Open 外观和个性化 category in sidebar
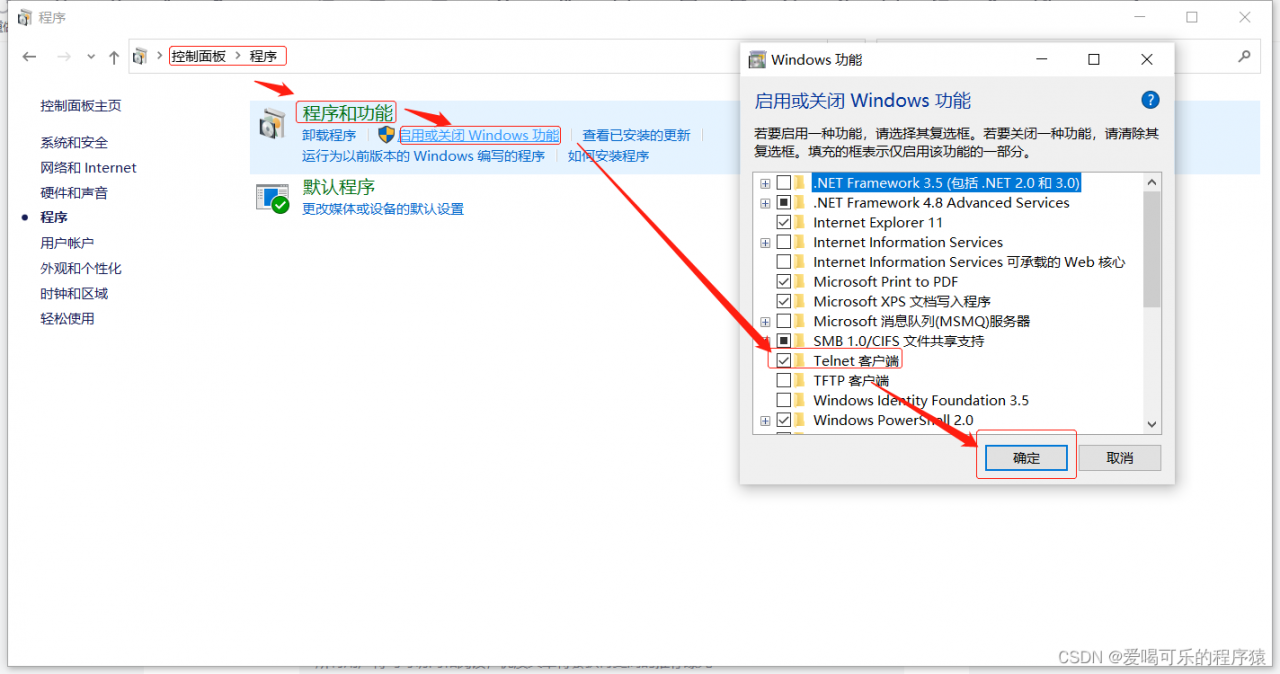Image resolution: width=1280 pixels, height=674 pixels. pyautogui.click(x=81, y=268)
